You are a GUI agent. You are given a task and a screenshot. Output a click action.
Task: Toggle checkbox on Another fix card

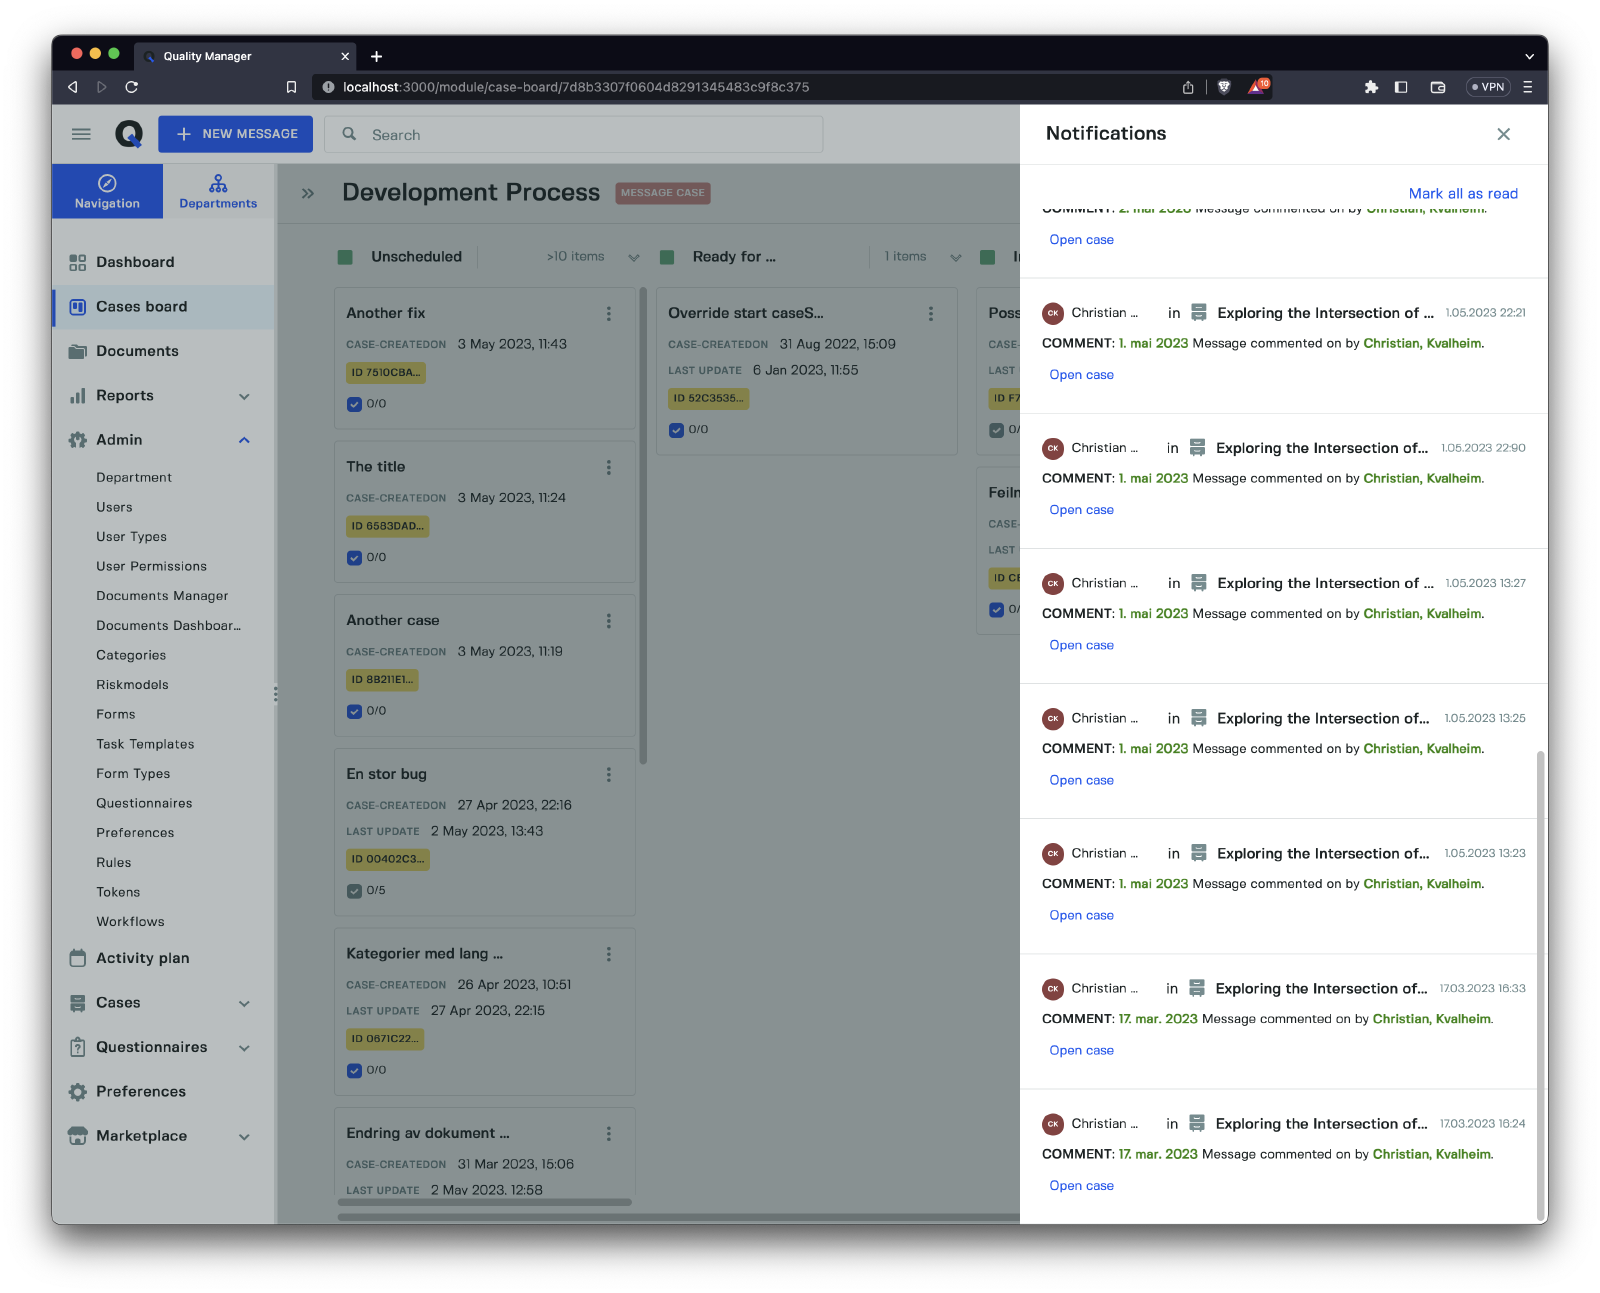click(x=354, y=404)
